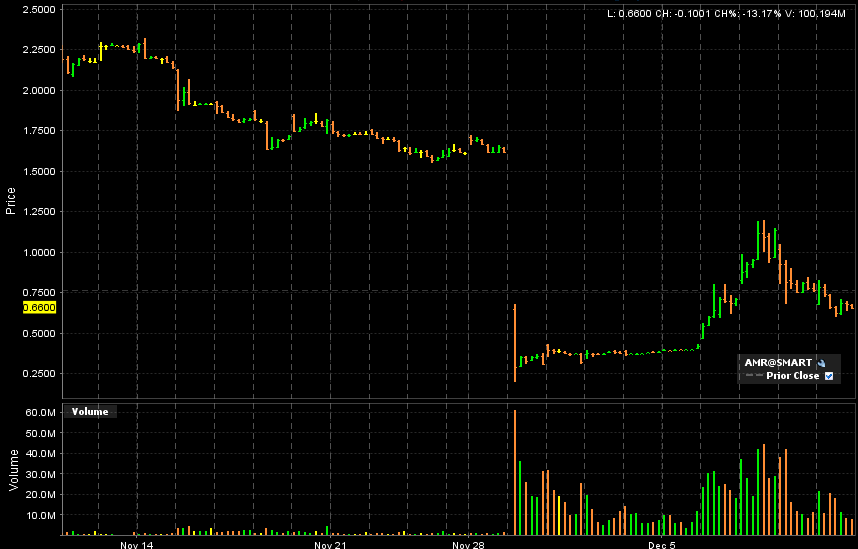858x549 pixels.
Task: Click the 1.2500 price axis label
Action: click(39, 212)
